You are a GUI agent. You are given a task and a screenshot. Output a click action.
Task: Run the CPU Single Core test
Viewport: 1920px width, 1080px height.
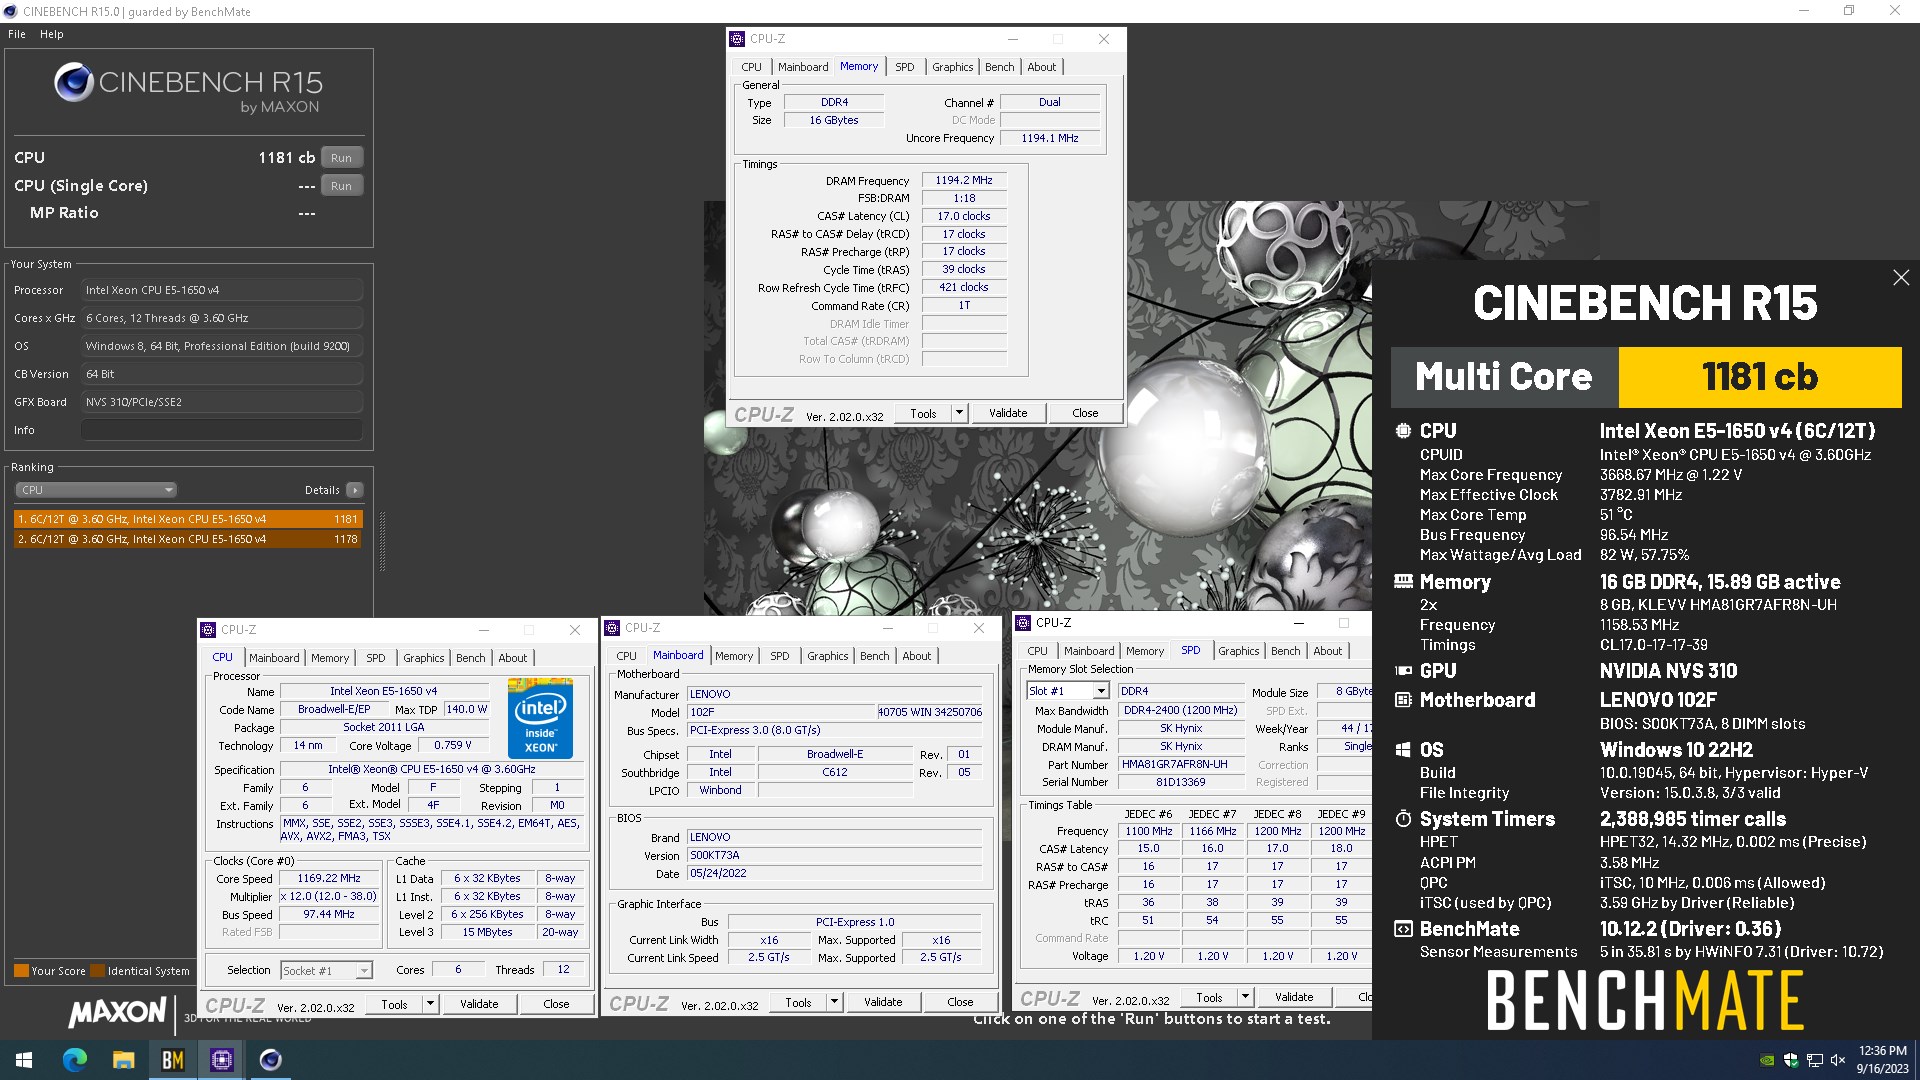341,186
